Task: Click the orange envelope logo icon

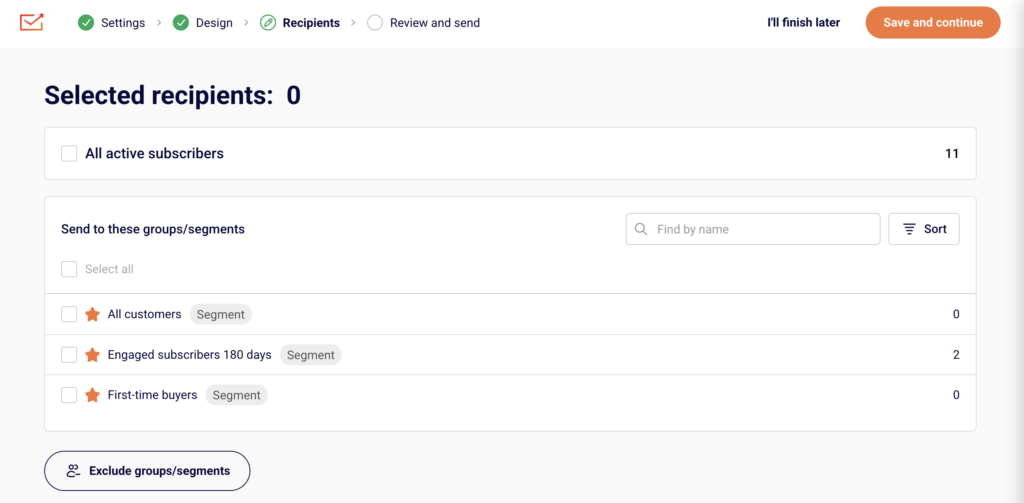Action: tap(31, 22)
